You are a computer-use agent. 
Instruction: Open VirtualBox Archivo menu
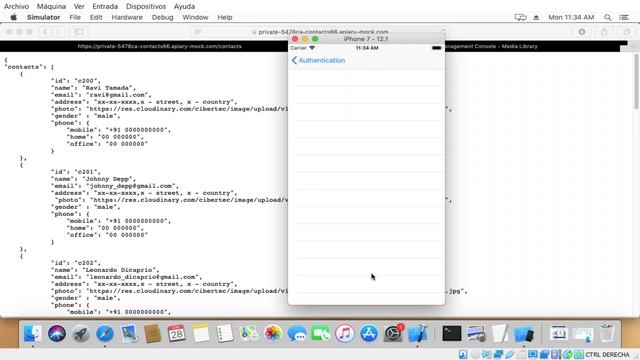tap(16, 7)
